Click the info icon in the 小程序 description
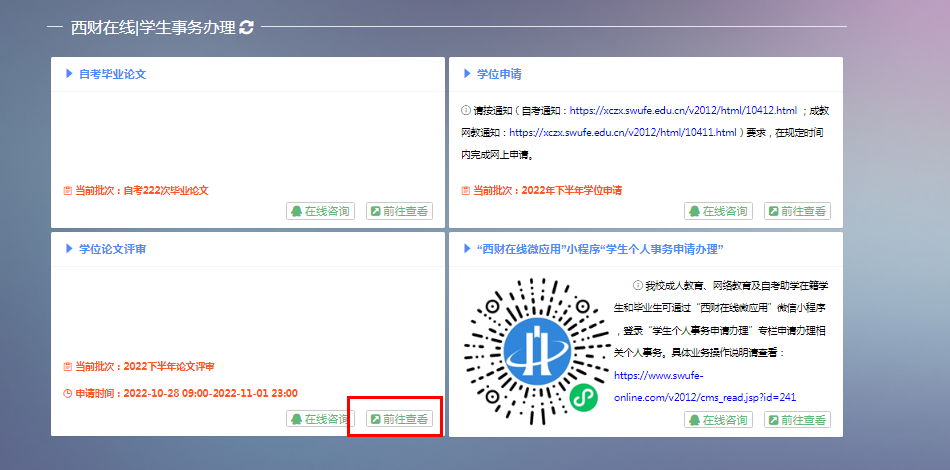 point(636,286)
